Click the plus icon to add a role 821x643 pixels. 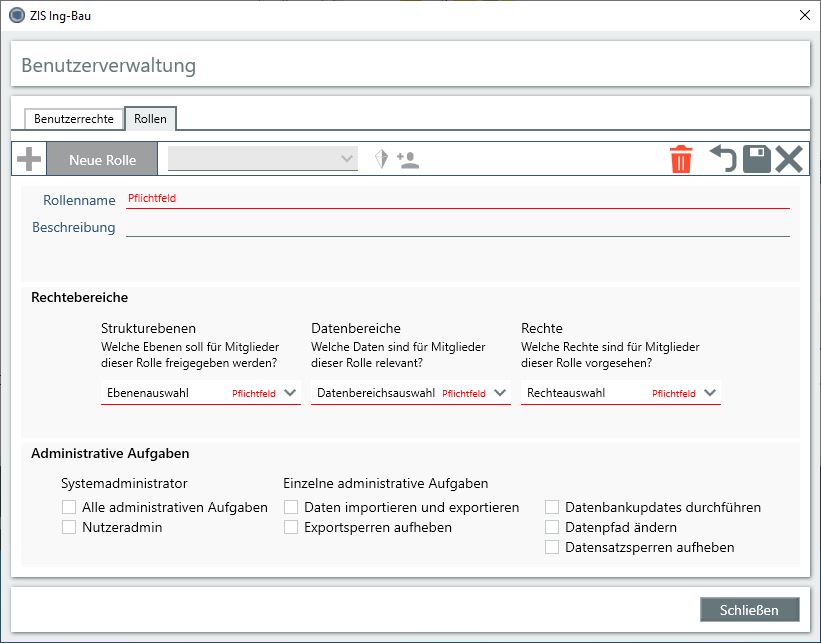pyautogui.click(x=30, y=159)
